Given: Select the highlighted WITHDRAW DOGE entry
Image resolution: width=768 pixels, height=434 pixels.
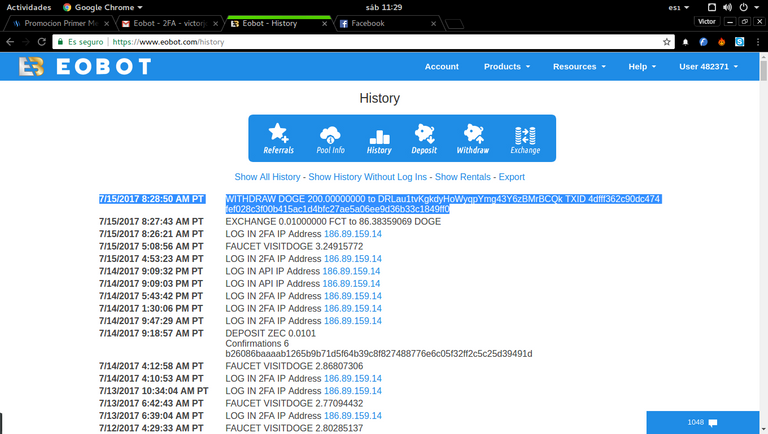Looking at the screenshot, I should (443, 204).
